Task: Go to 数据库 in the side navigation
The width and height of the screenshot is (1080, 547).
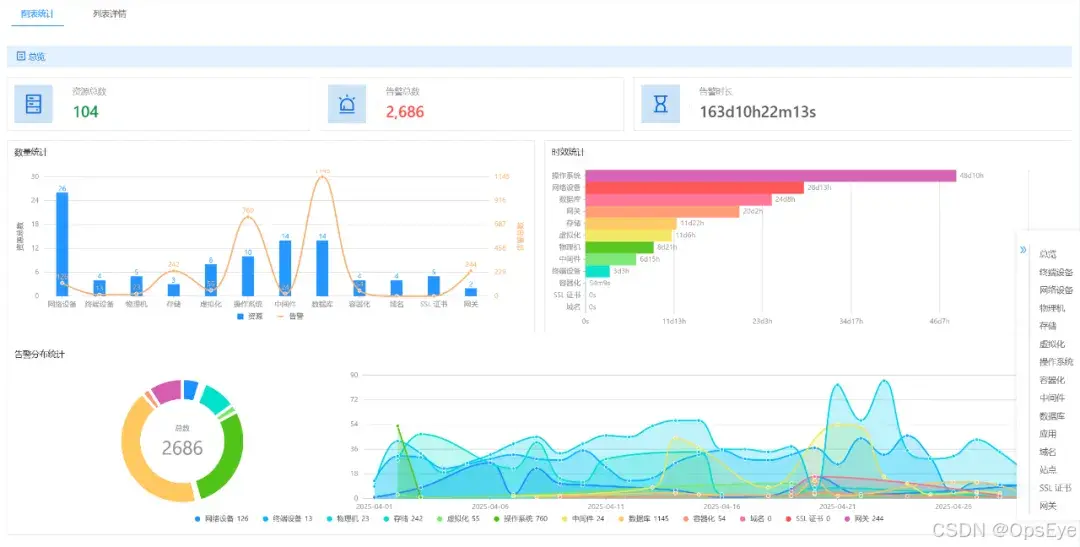Action: click(x=1051, y=416)
